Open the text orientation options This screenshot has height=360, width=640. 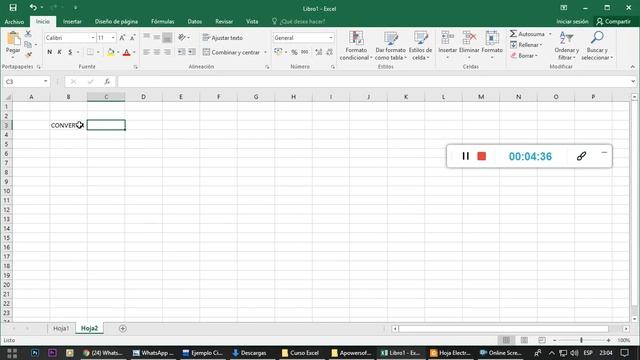pyautogui.click(x=184, y=38)
